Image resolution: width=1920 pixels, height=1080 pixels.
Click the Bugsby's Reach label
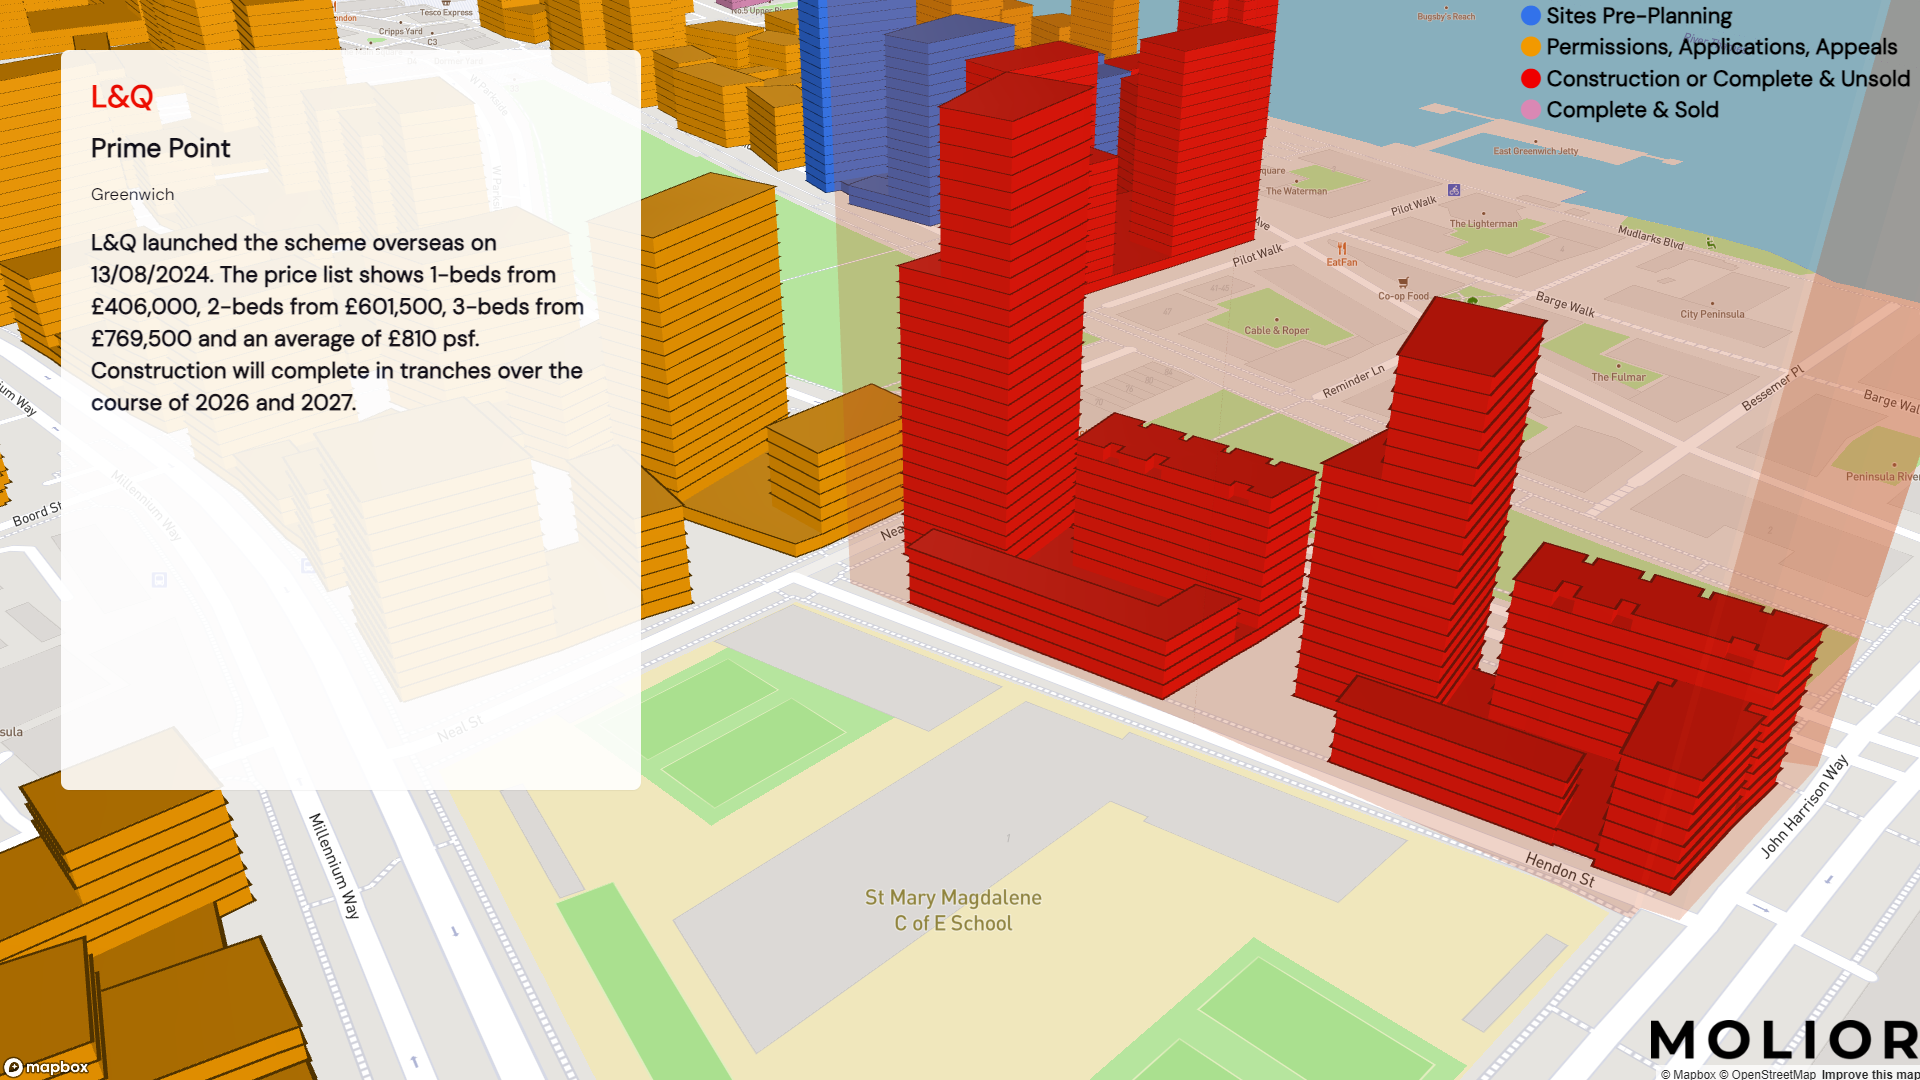pos(1446,17)
